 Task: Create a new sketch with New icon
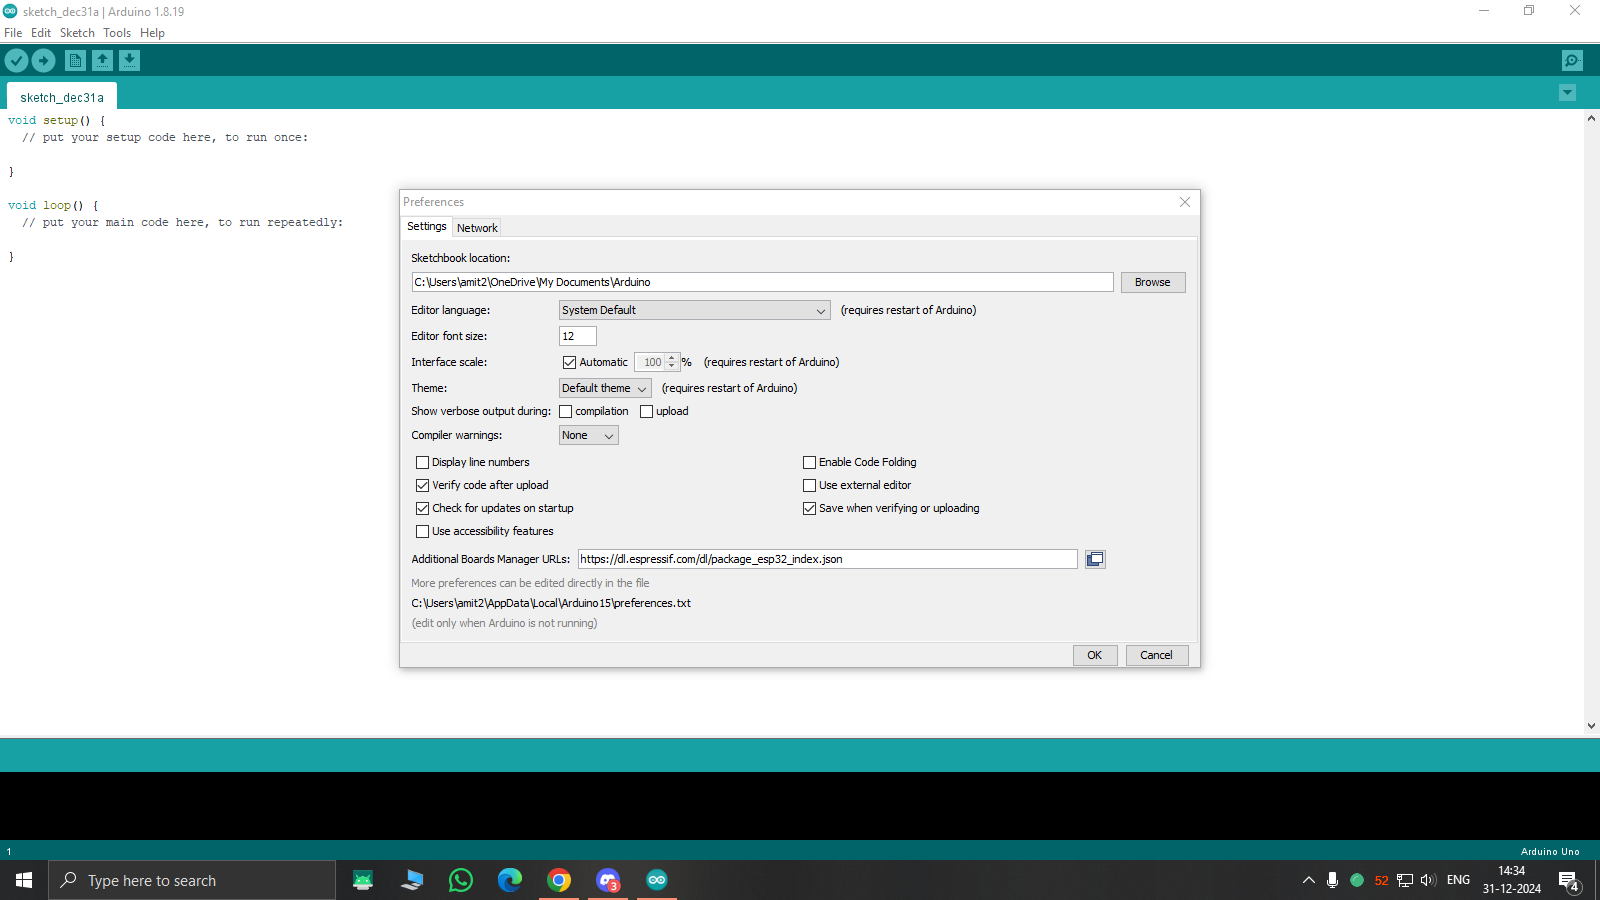coord(75,61)
